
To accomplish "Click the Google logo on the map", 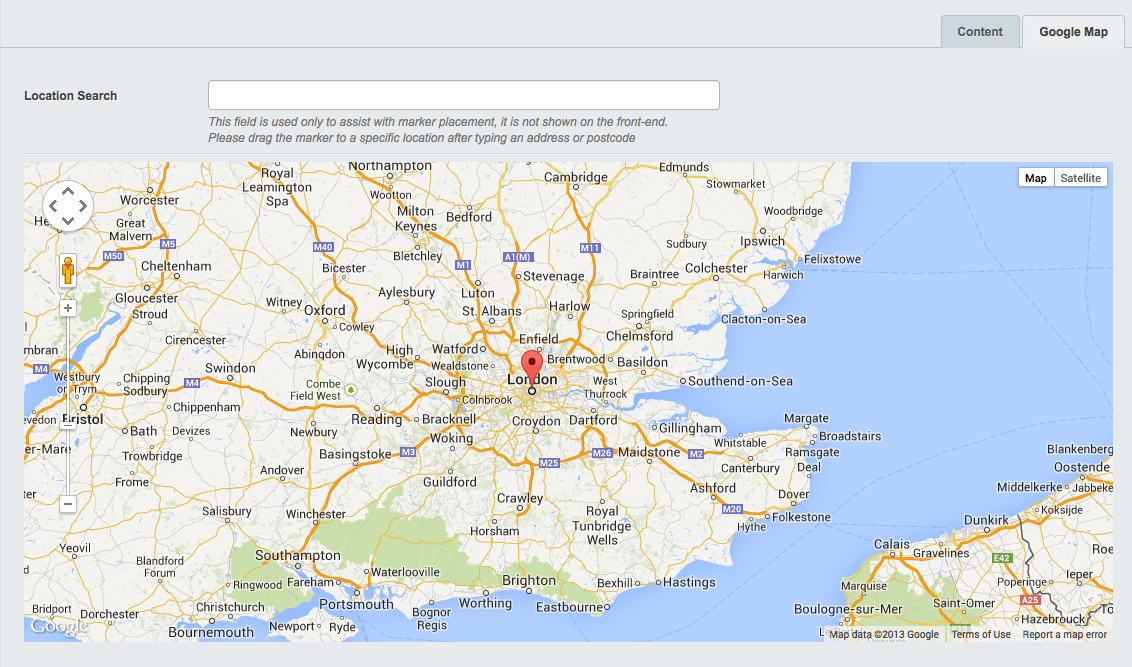I will coord(59,627).
